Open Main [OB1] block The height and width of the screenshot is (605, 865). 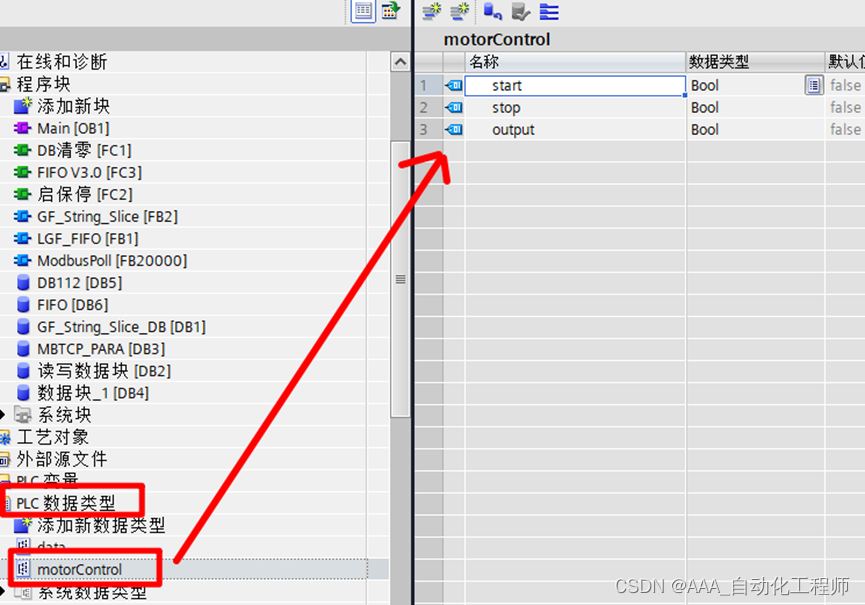pyautogui.click(x=73, y=128)
